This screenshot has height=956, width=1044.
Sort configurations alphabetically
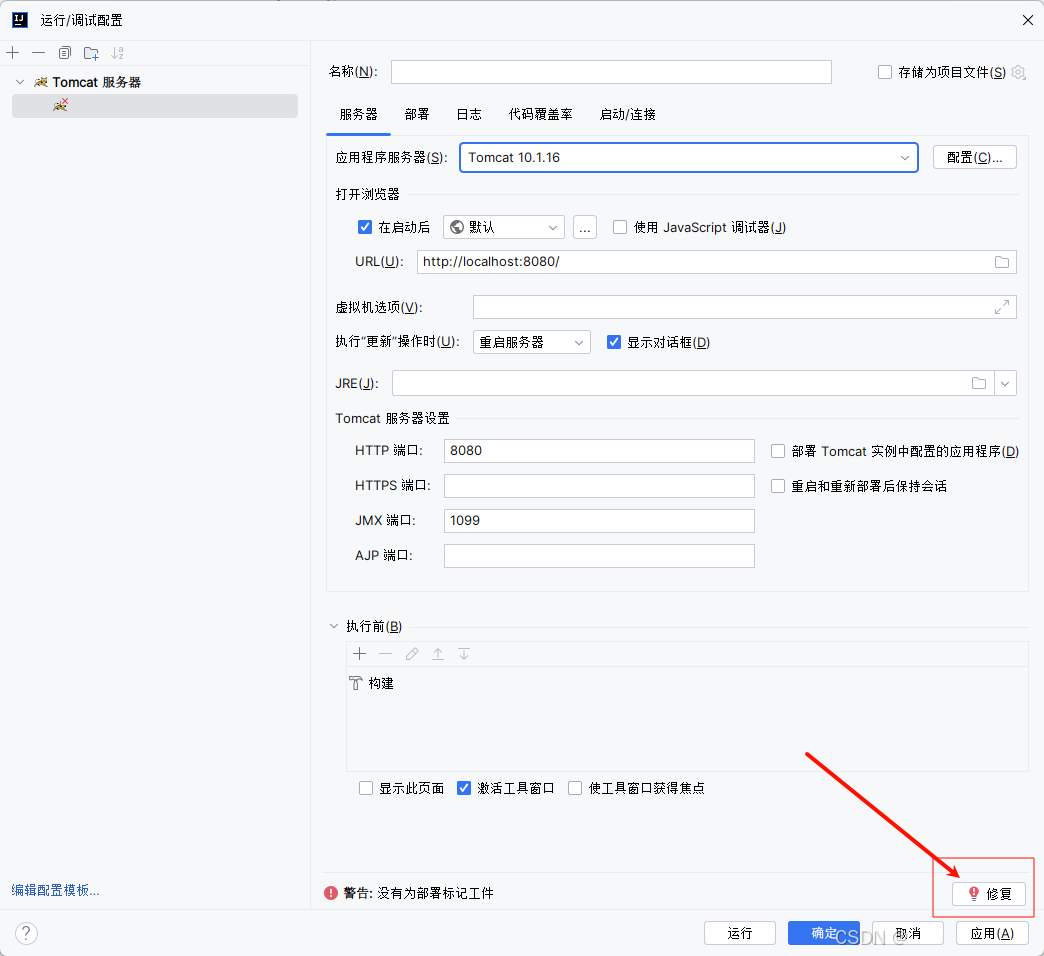(117, 53)
